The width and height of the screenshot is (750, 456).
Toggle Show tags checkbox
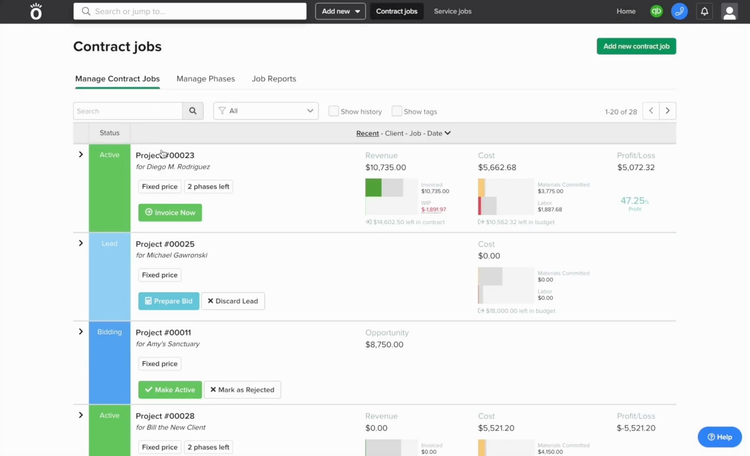397,111
